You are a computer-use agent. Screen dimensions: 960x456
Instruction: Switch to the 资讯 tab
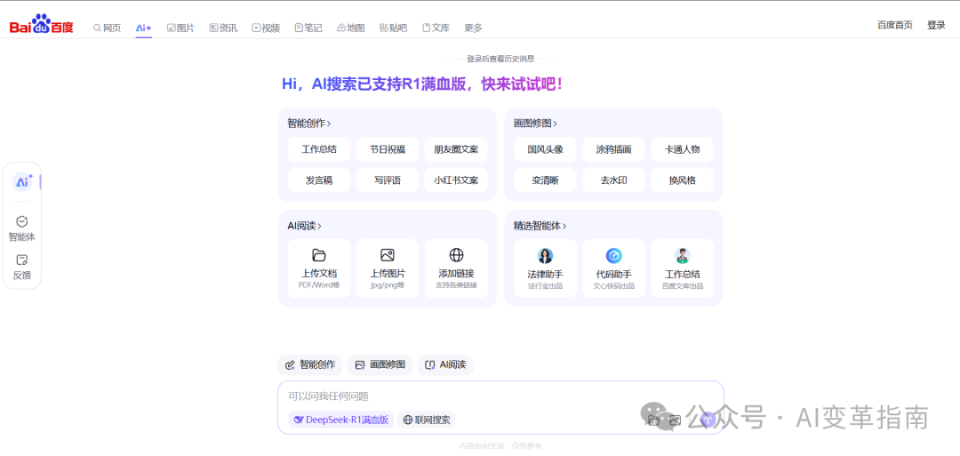223,28
